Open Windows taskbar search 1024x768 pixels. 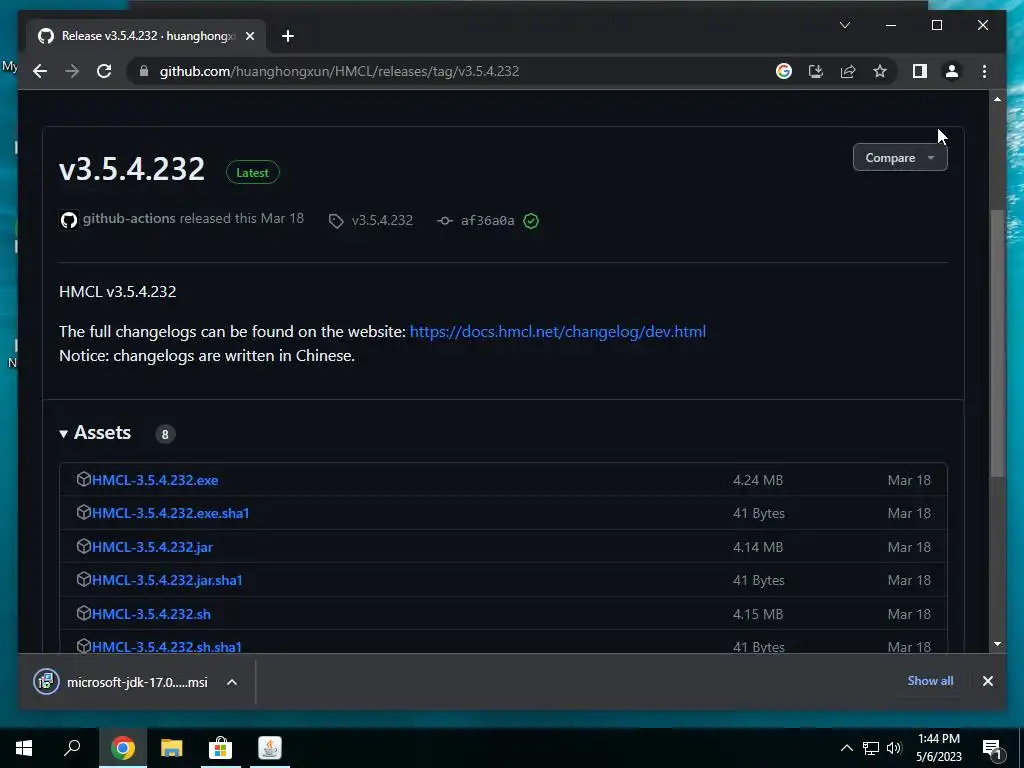tap(72, 748)
